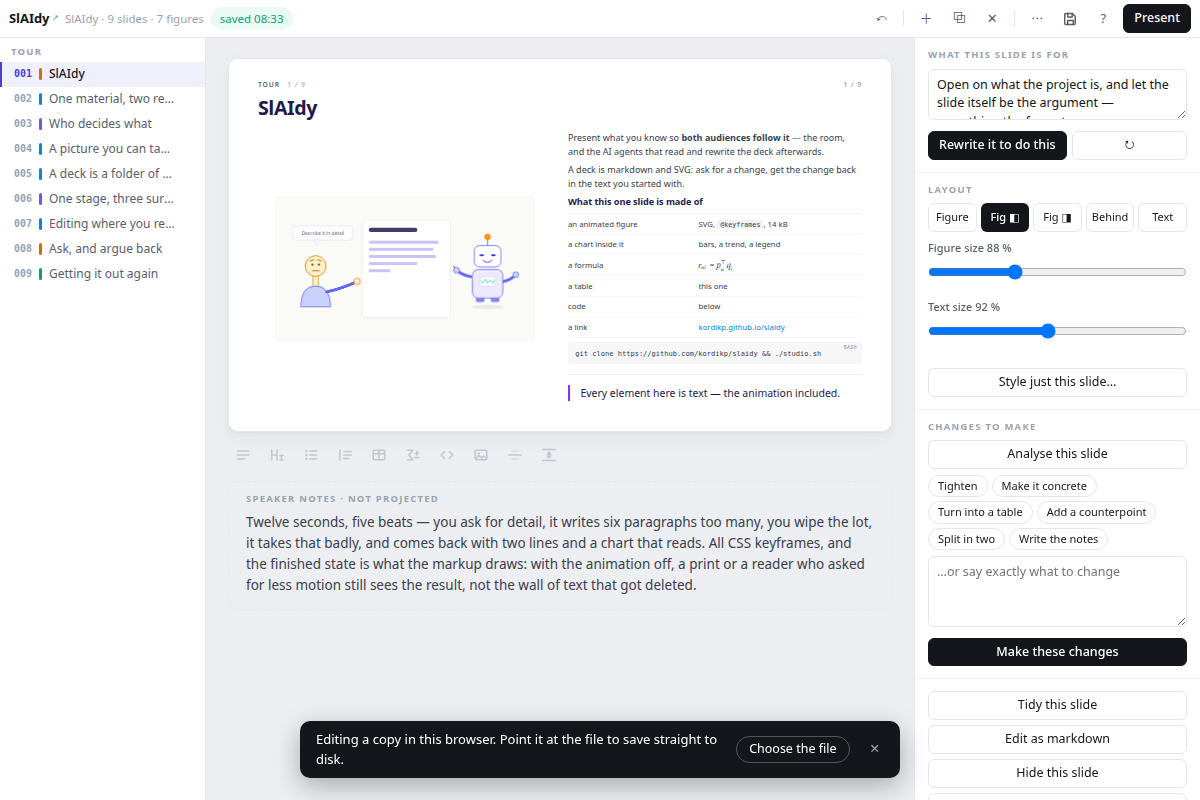Insert a horizontal divider
The image size is (1200, 800).
tap(515, 455)
